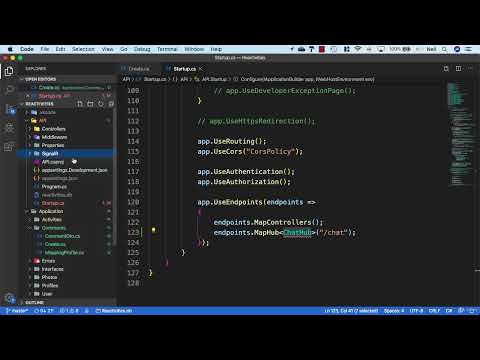This screenshot has height=360, width=480.
Task: Open CommentDto.cs in the Comments folder
Action: coord(62,236)
